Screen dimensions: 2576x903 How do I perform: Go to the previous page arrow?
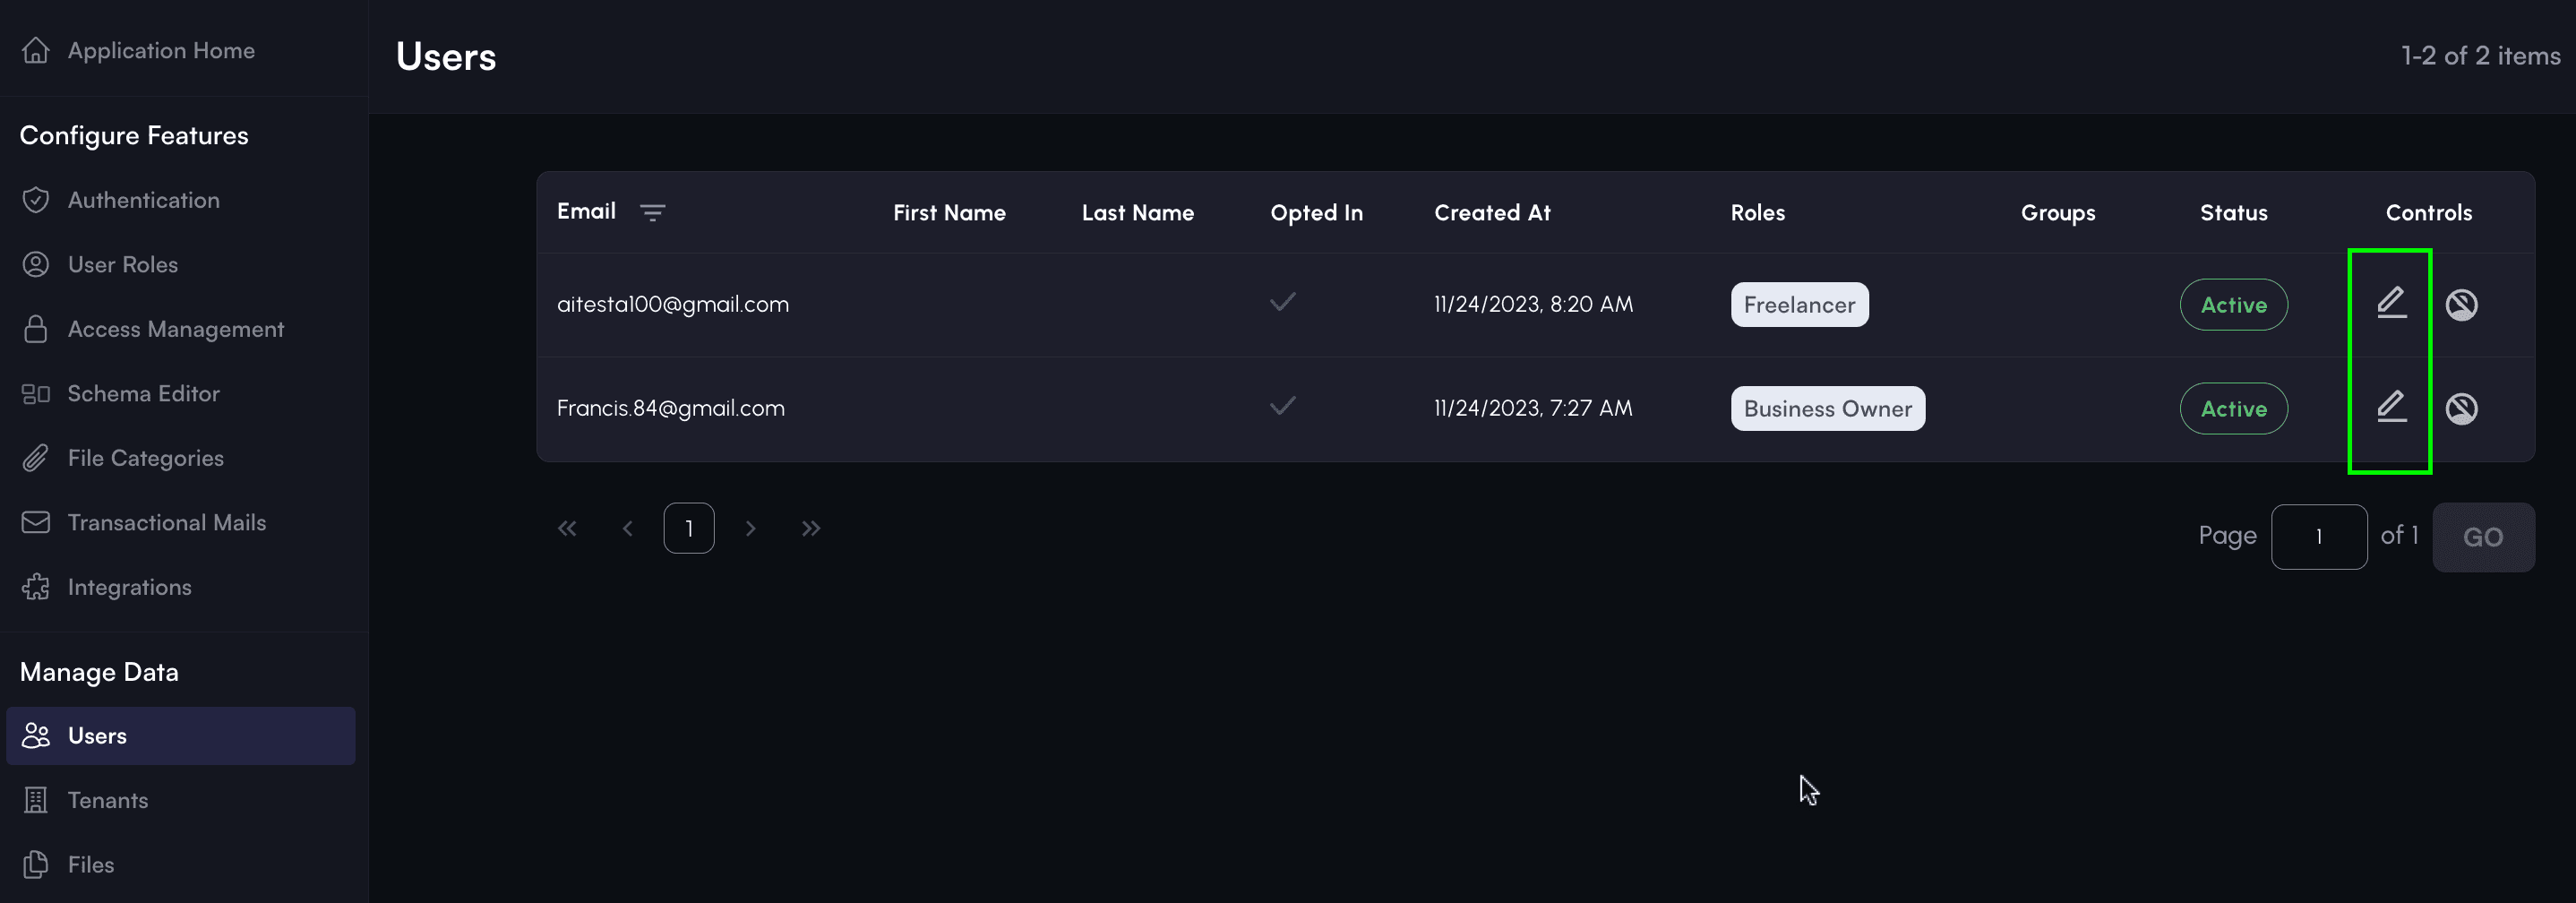pyautogui.click(x=628, y=528)
